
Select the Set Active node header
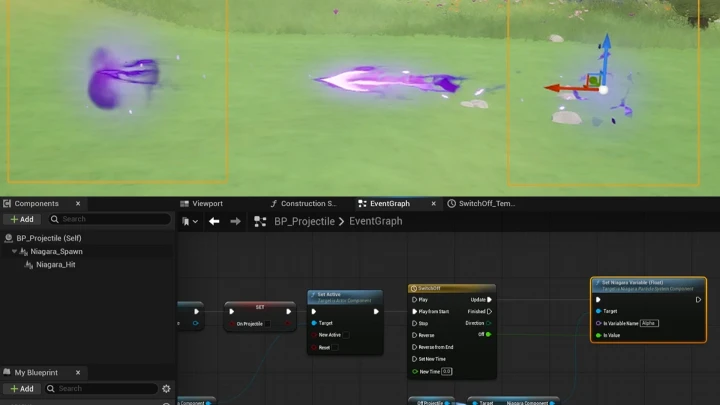345,297
